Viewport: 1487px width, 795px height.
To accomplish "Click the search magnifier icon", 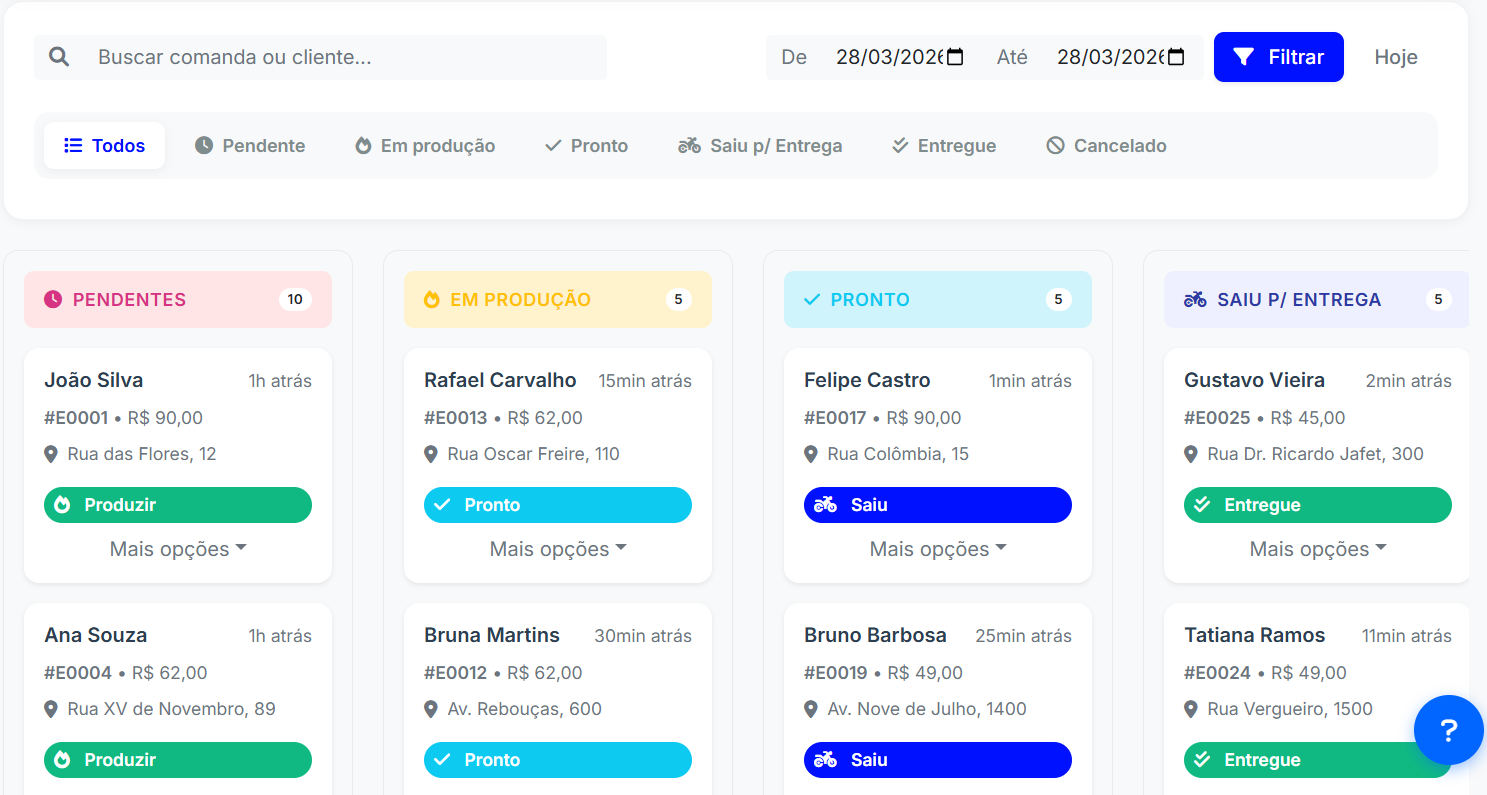I will pyautogui.click(x=59, y=57).
